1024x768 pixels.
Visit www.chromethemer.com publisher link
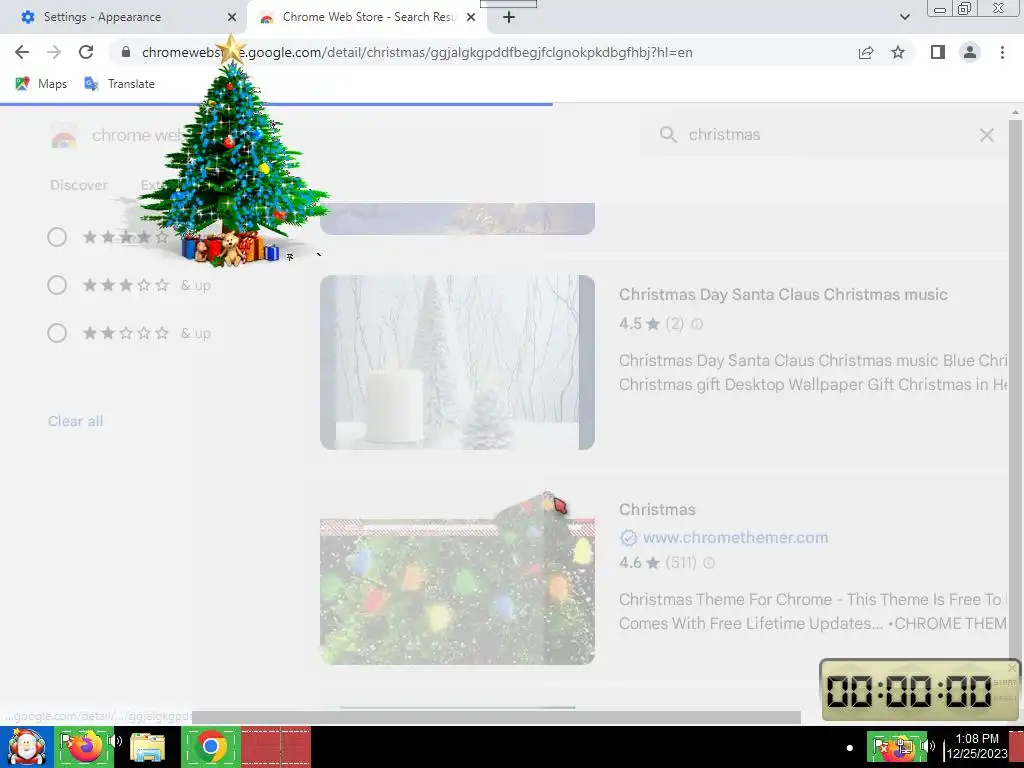[x=735, y=537]
